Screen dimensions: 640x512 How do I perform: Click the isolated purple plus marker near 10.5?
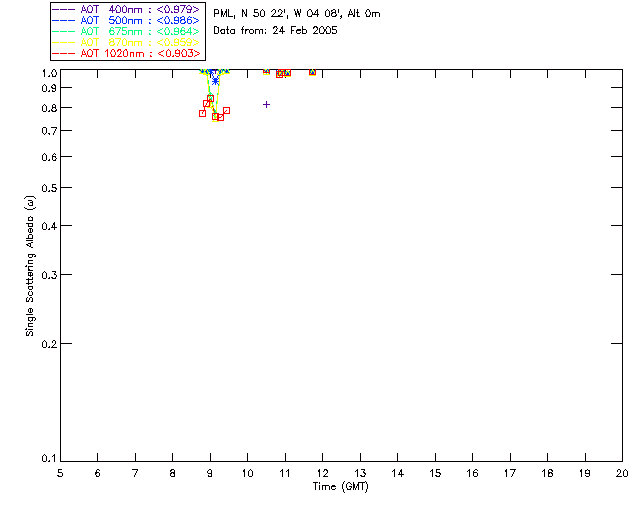tap(267, 105)
